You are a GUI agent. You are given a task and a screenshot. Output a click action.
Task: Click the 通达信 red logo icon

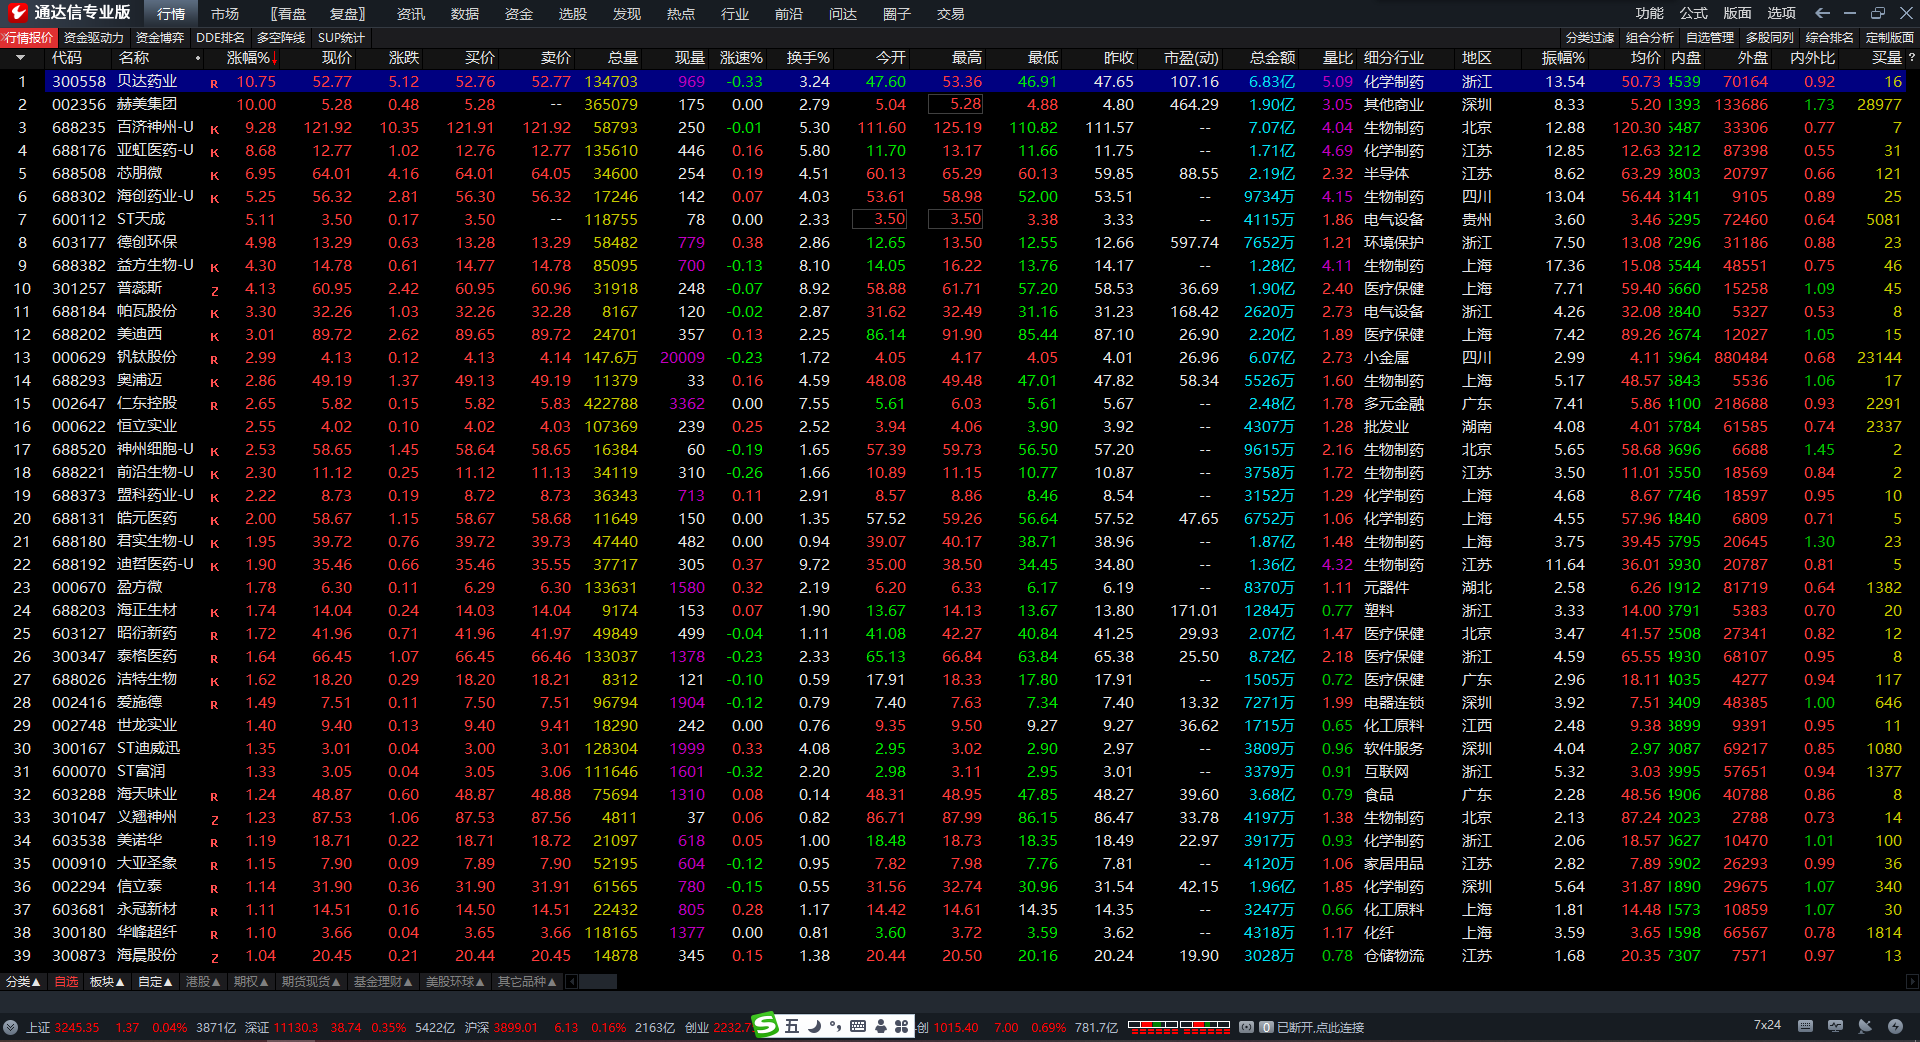(17, 13)
